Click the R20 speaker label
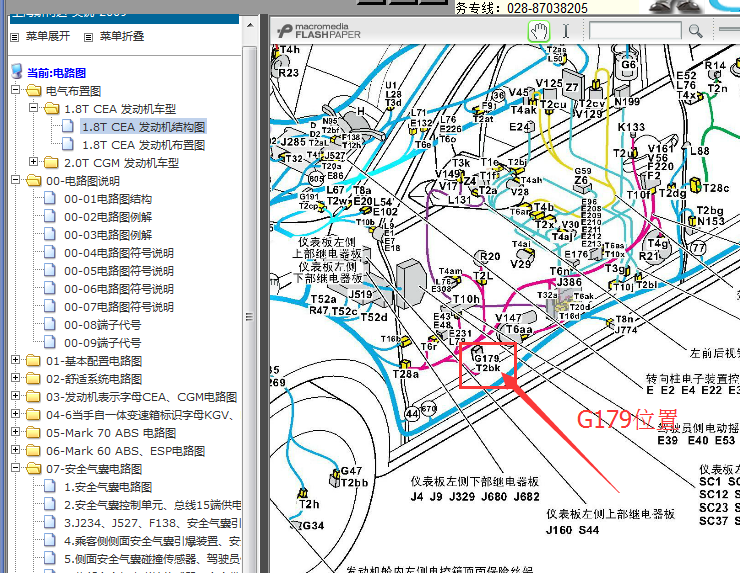 click(x=490, y=256)
